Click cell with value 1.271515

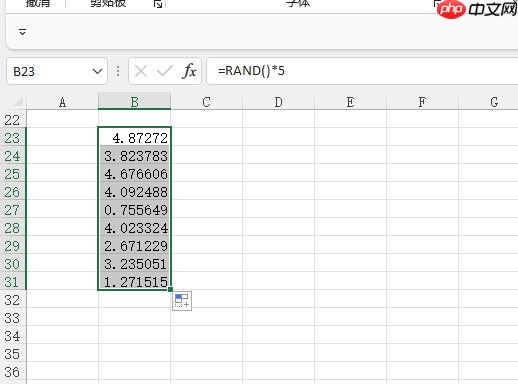pyautogui.click(x=135, y=281)
